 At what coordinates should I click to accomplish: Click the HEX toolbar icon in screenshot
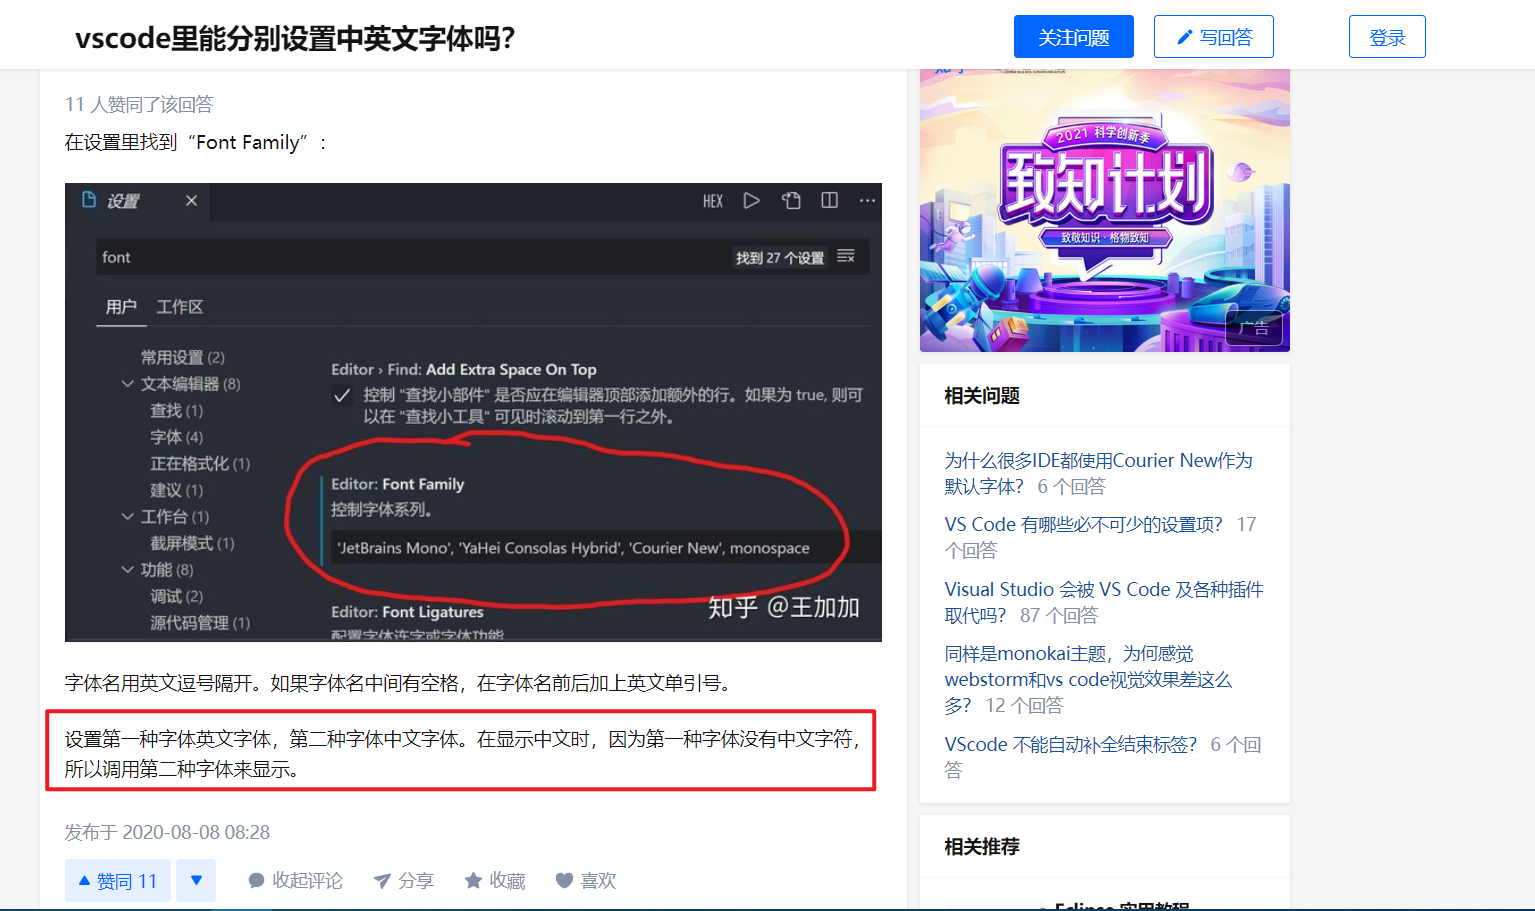pos(712,201)
